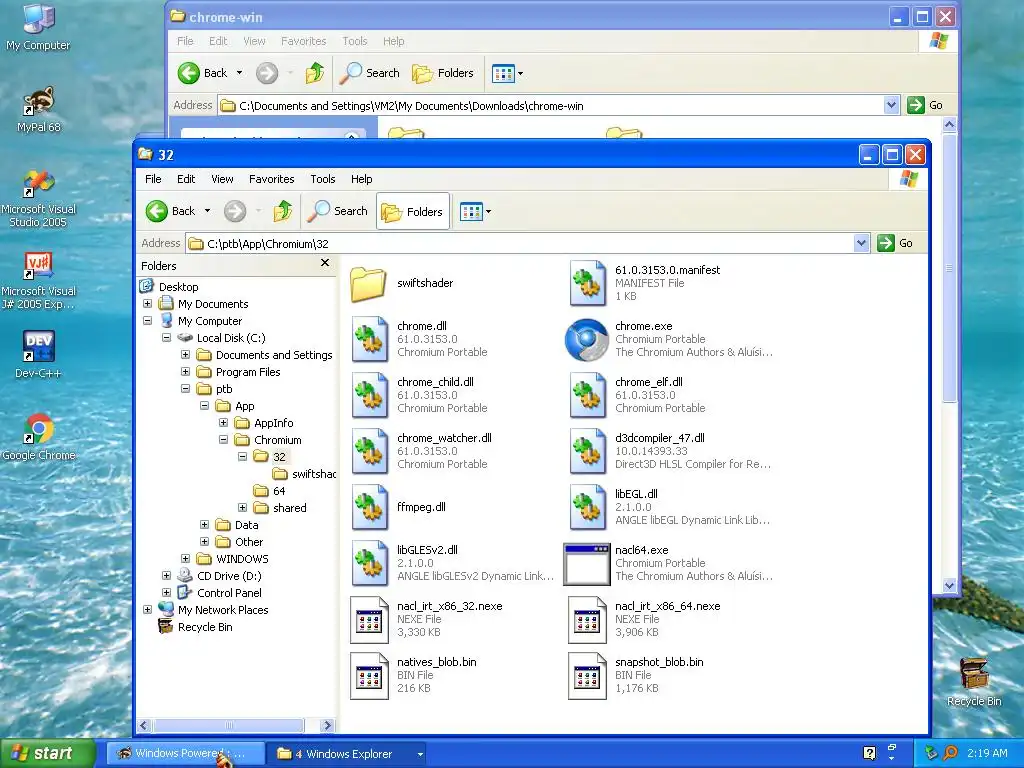Select the 61.0.3153.0.manifest file icon

[587, 283]
